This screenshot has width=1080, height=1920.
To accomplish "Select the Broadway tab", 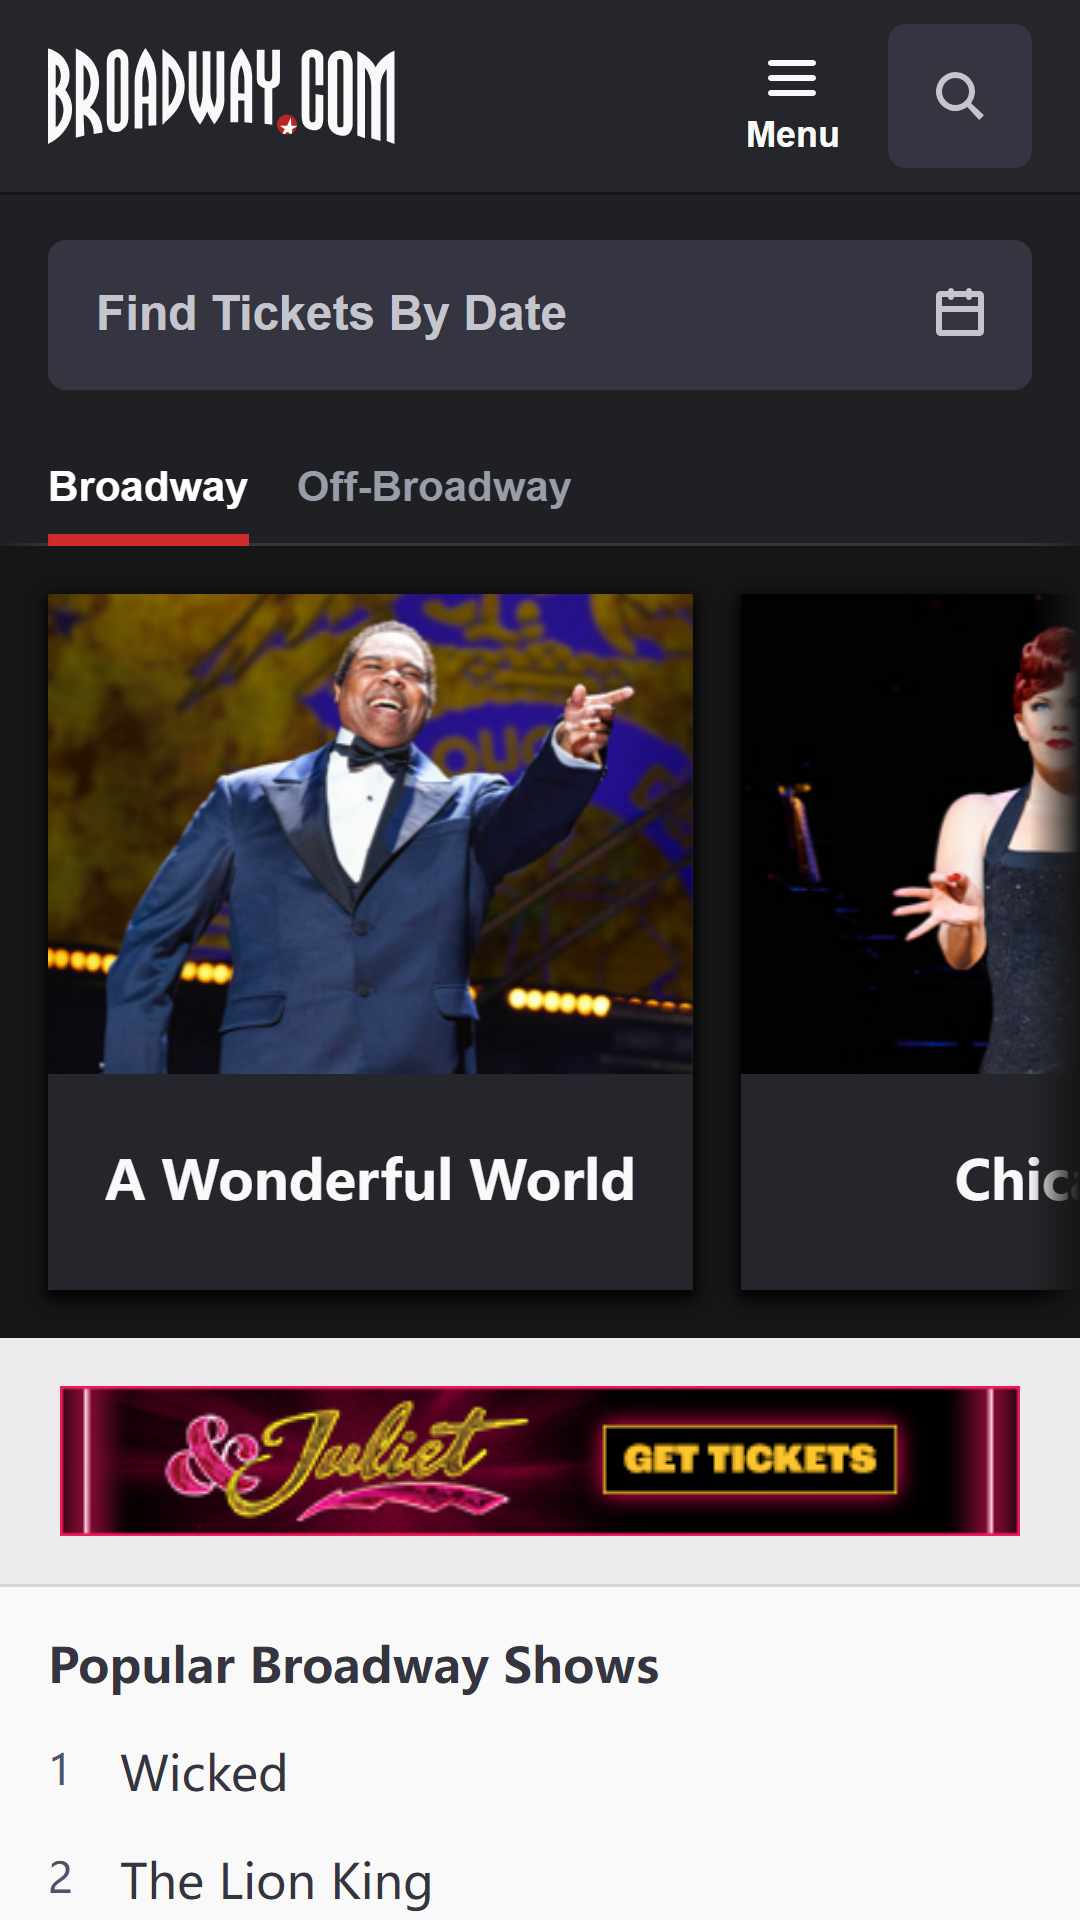I will pos(148,487).
